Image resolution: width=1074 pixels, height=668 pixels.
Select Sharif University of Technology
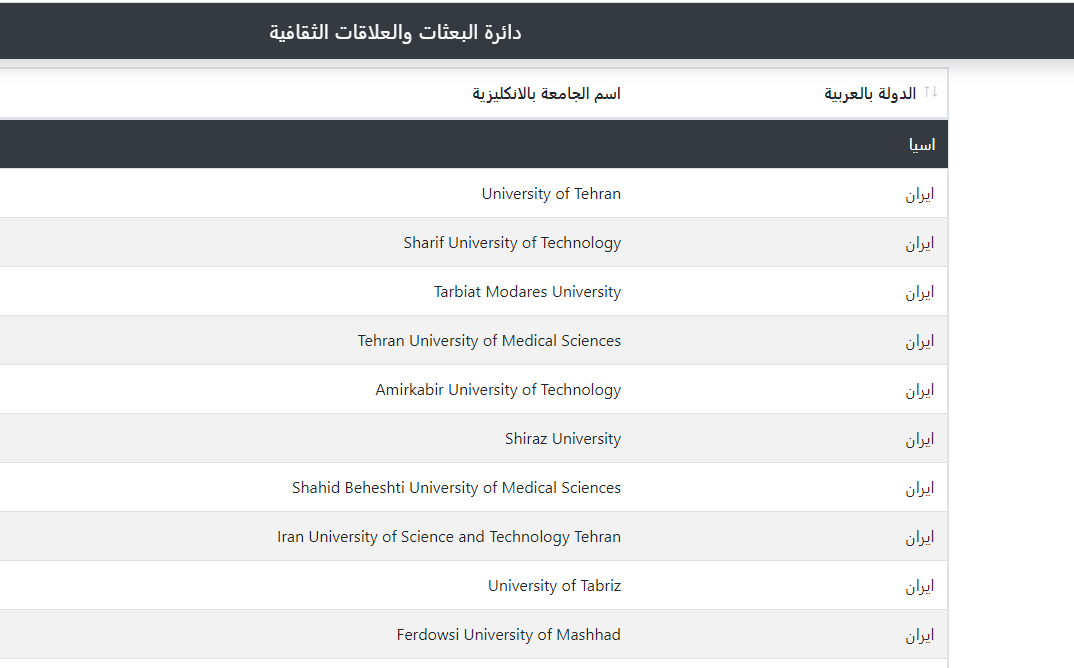tap(512, 243)
